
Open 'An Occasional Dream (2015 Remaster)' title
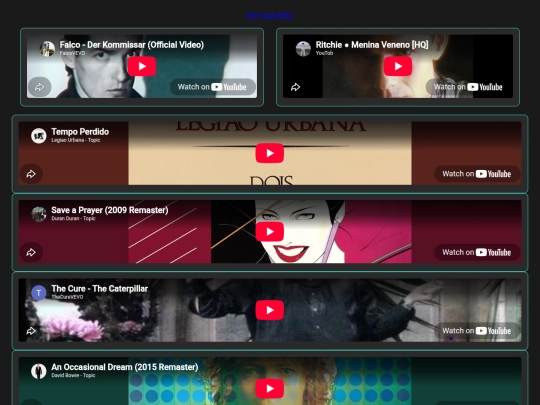coord(125,367)
